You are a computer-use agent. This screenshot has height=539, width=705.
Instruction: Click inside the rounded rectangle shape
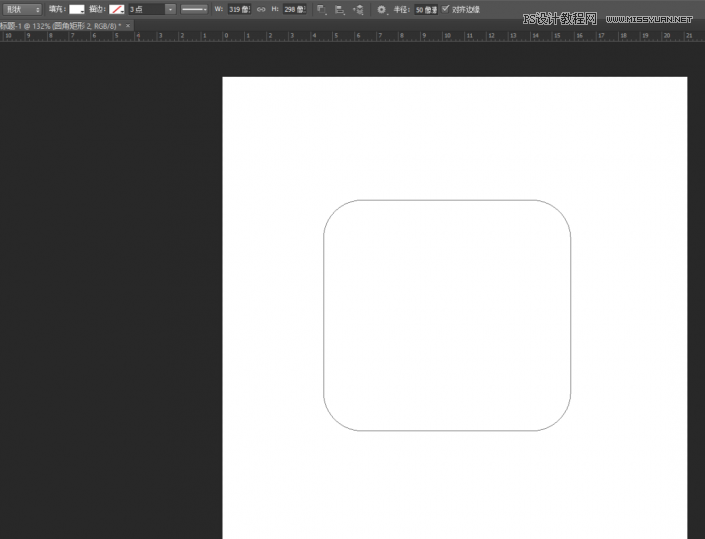pos(447,315)
